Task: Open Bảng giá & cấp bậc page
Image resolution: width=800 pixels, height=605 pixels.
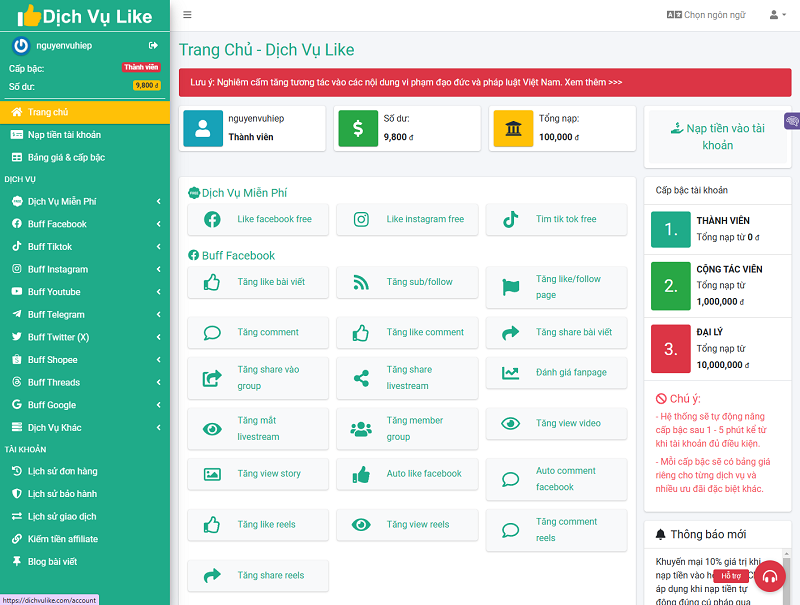Action: pos(85,158)
